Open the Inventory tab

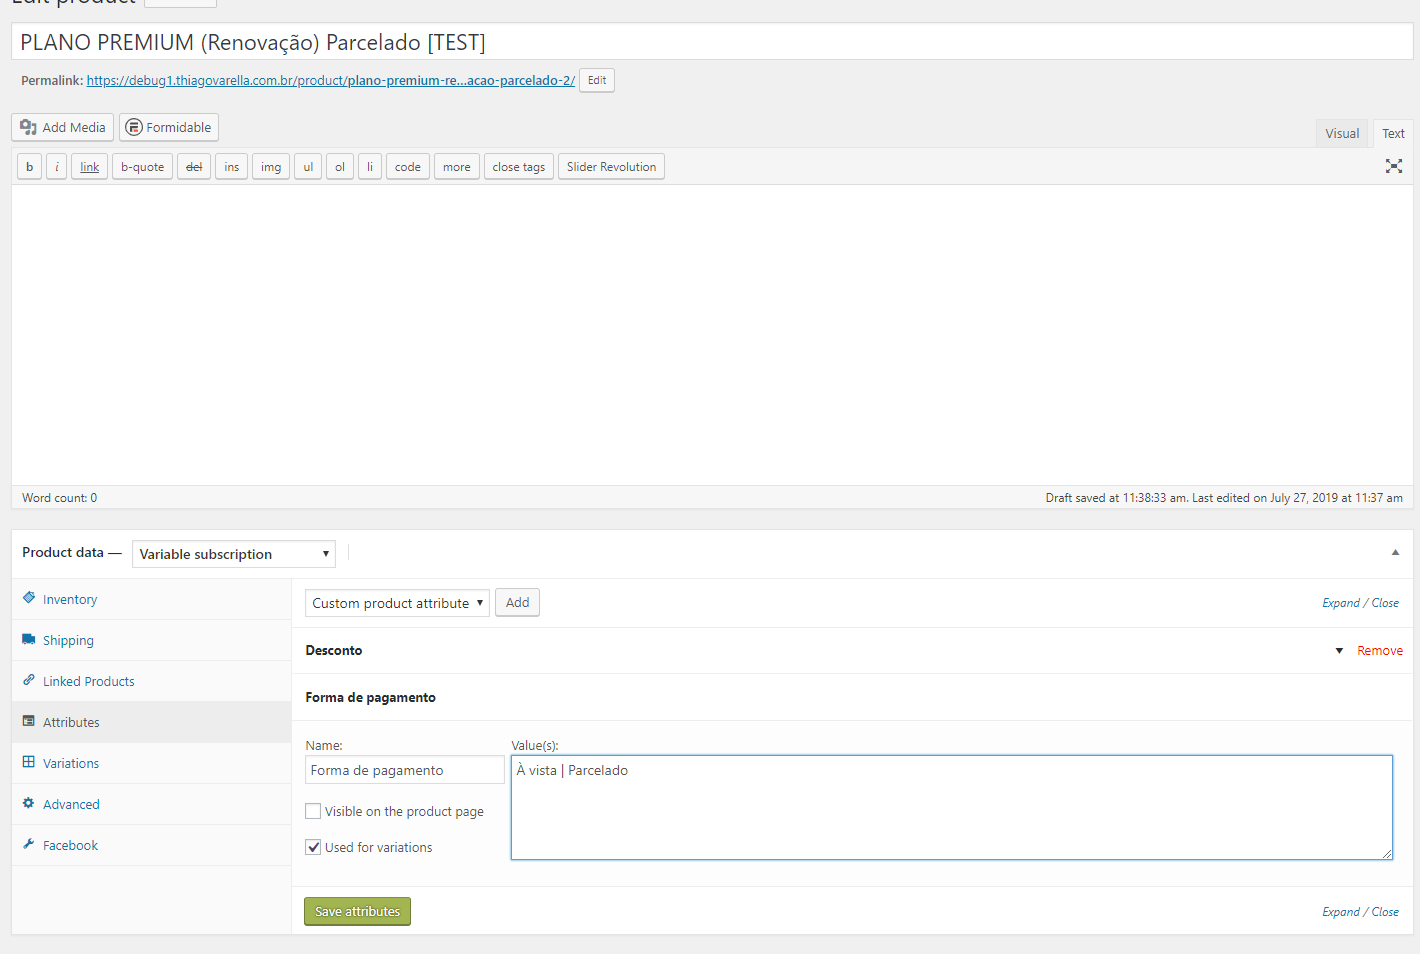click(152, 599)
